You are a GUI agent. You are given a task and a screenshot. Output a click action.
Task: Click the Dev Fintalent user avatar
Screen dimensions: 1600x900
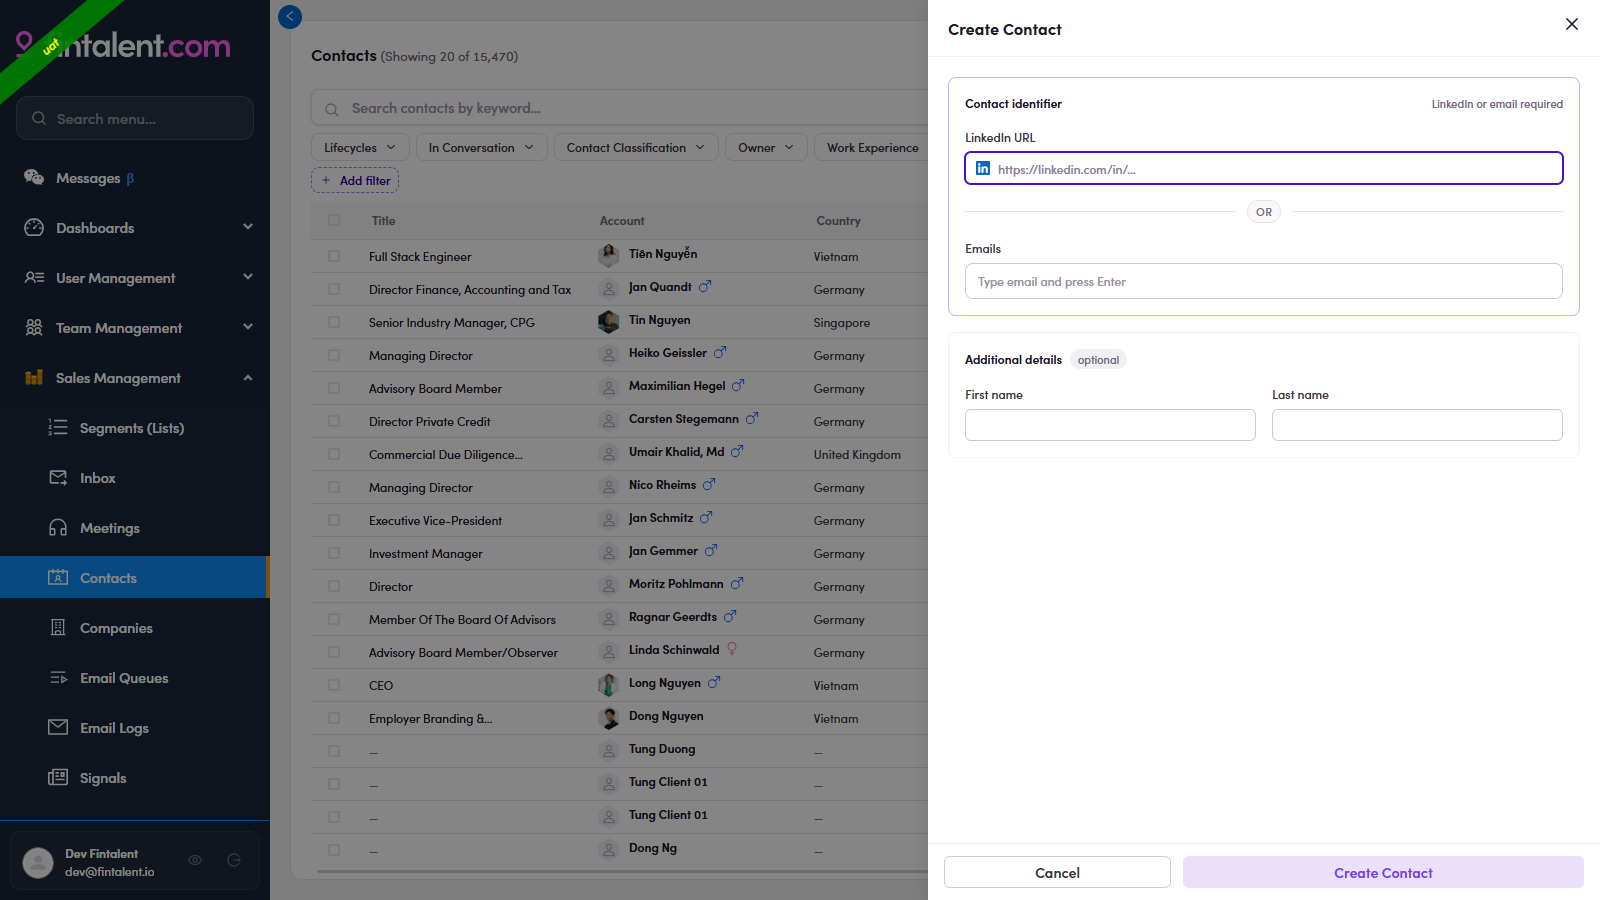click(x=38, y=862)
